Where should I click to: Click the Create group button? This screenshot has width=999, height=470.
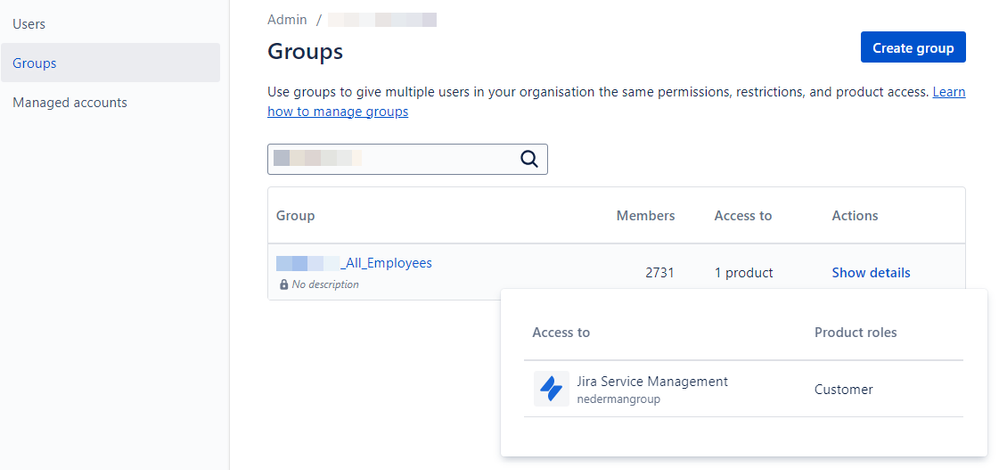(x=913, y=48)
